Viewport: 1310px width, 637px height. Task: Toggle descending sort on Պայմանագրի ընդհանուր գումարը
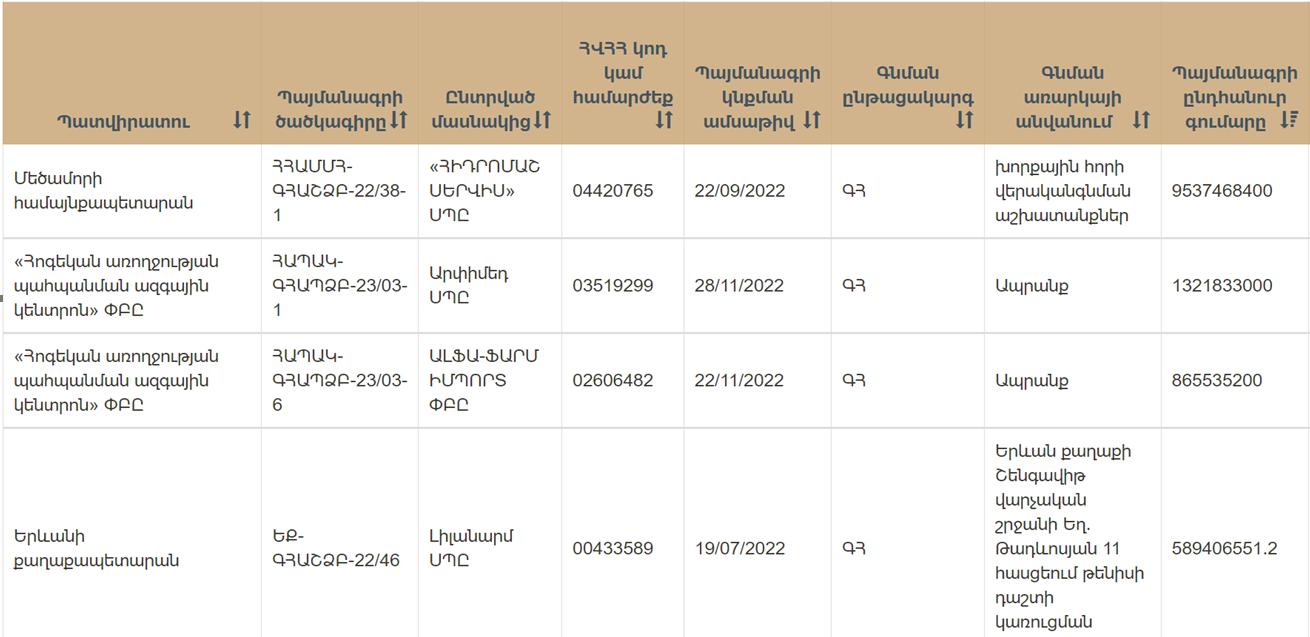pyautogui.click(x=1290, y=121)
